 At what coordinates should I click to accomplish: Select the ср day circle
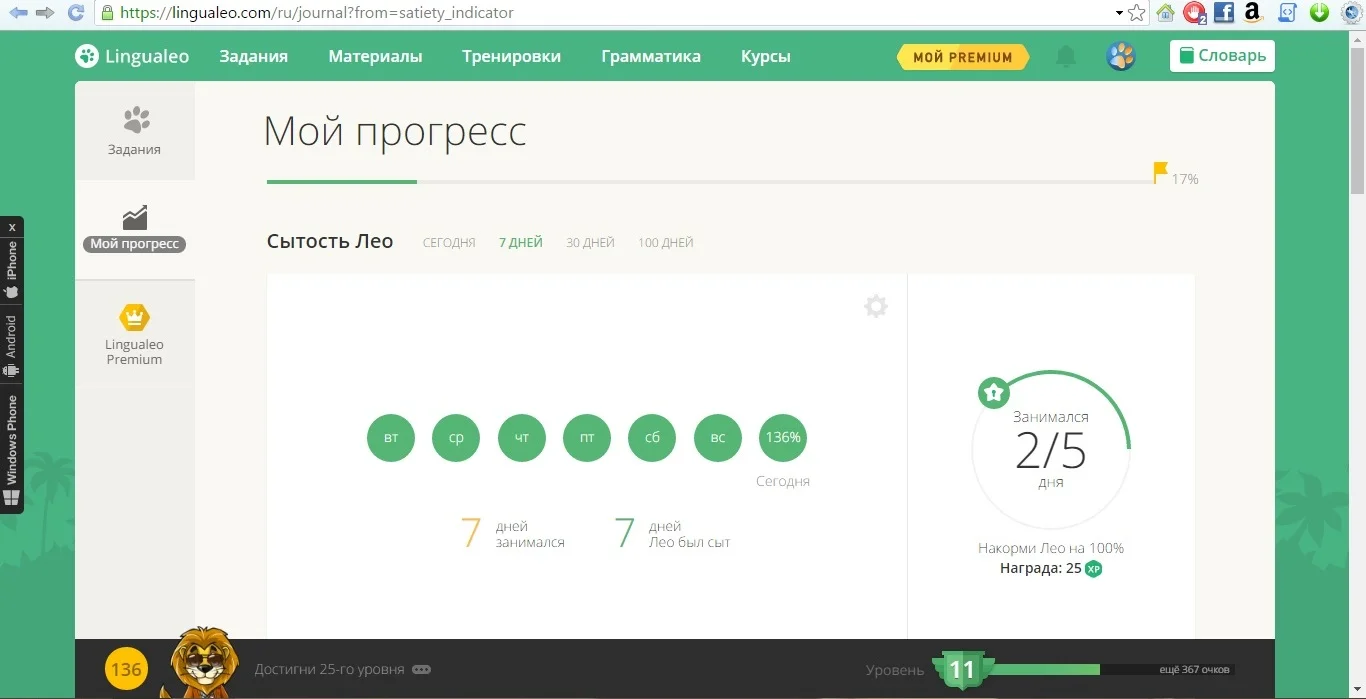tap(456, 438)
